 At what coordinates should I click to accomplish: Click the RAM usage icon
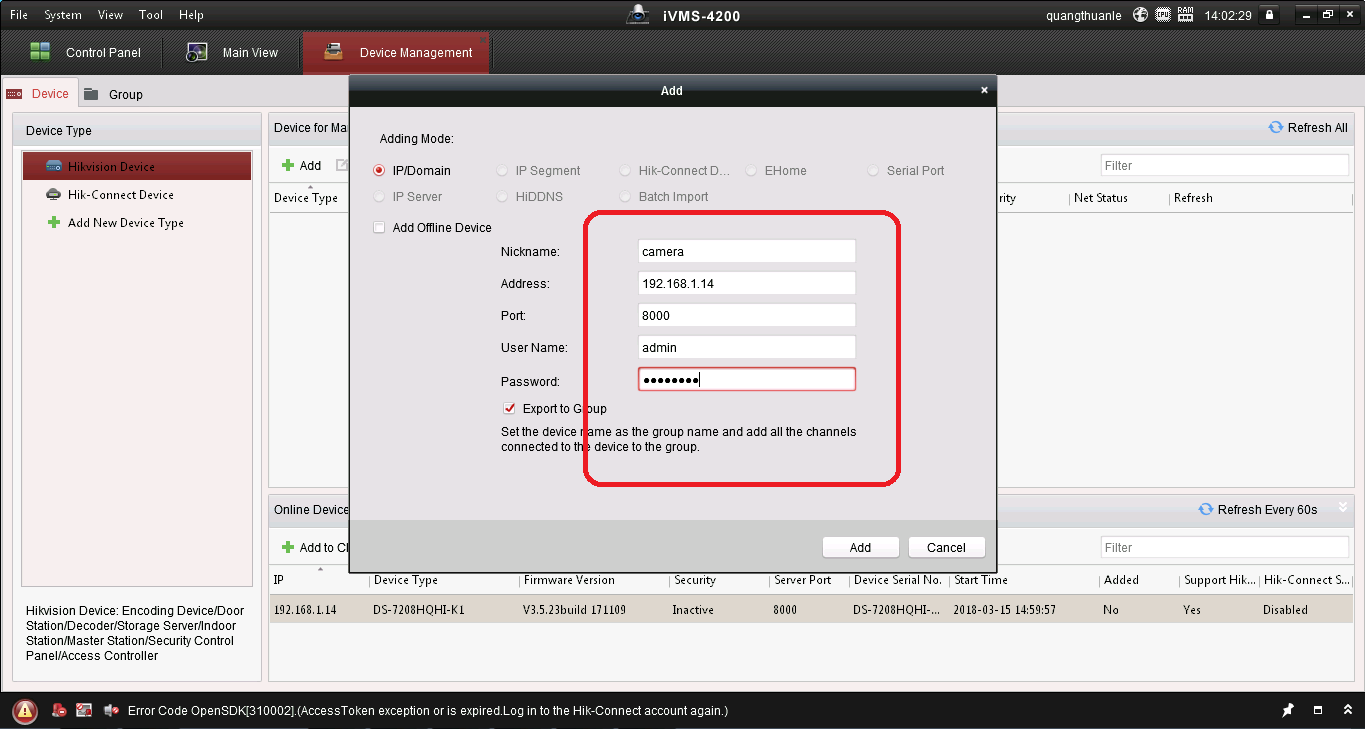(x=1186, y=15)
